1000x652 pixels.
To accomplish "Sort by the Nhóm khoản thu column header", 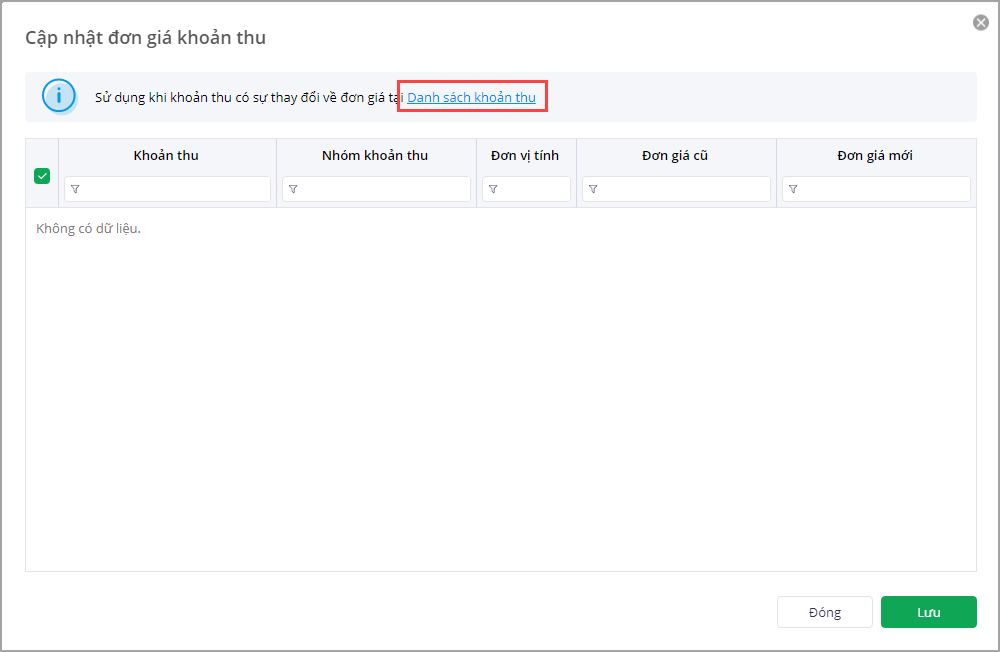I will tap(375, 155).
